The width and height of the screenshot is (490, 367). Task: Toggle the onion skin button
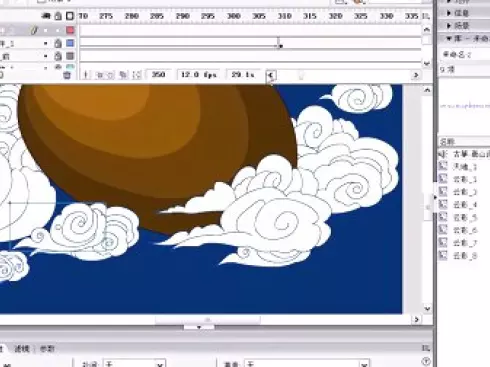[x=99, y=75]
